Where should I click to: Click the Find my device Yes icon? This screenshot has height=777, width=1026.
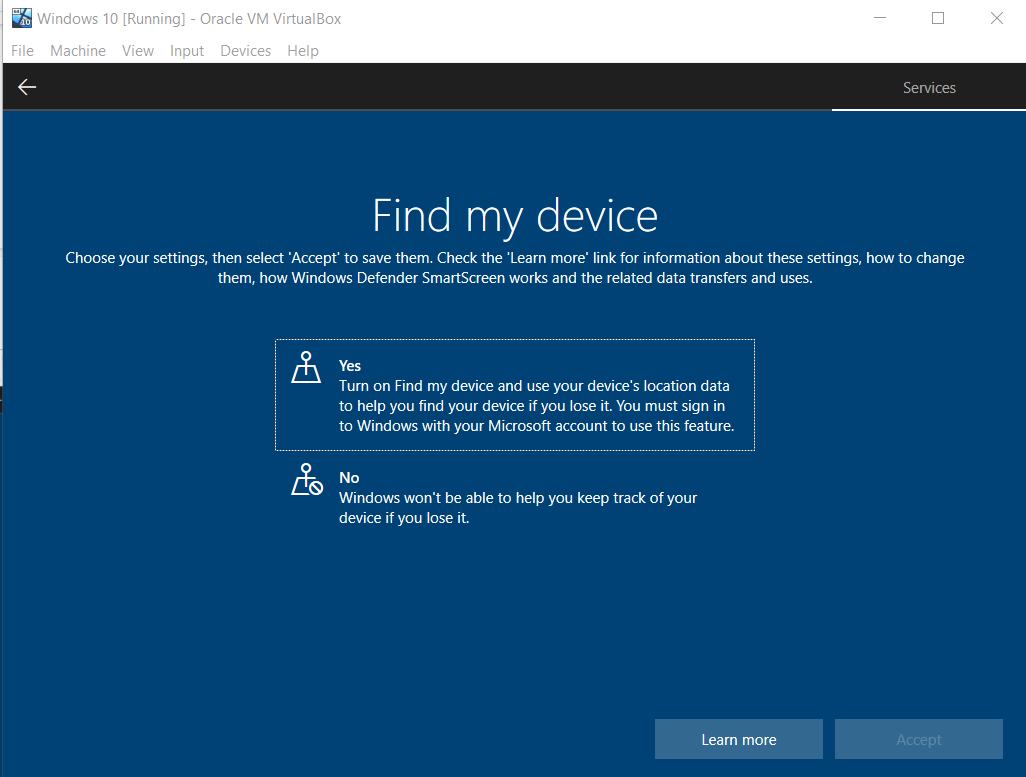[x=306, y=367]
